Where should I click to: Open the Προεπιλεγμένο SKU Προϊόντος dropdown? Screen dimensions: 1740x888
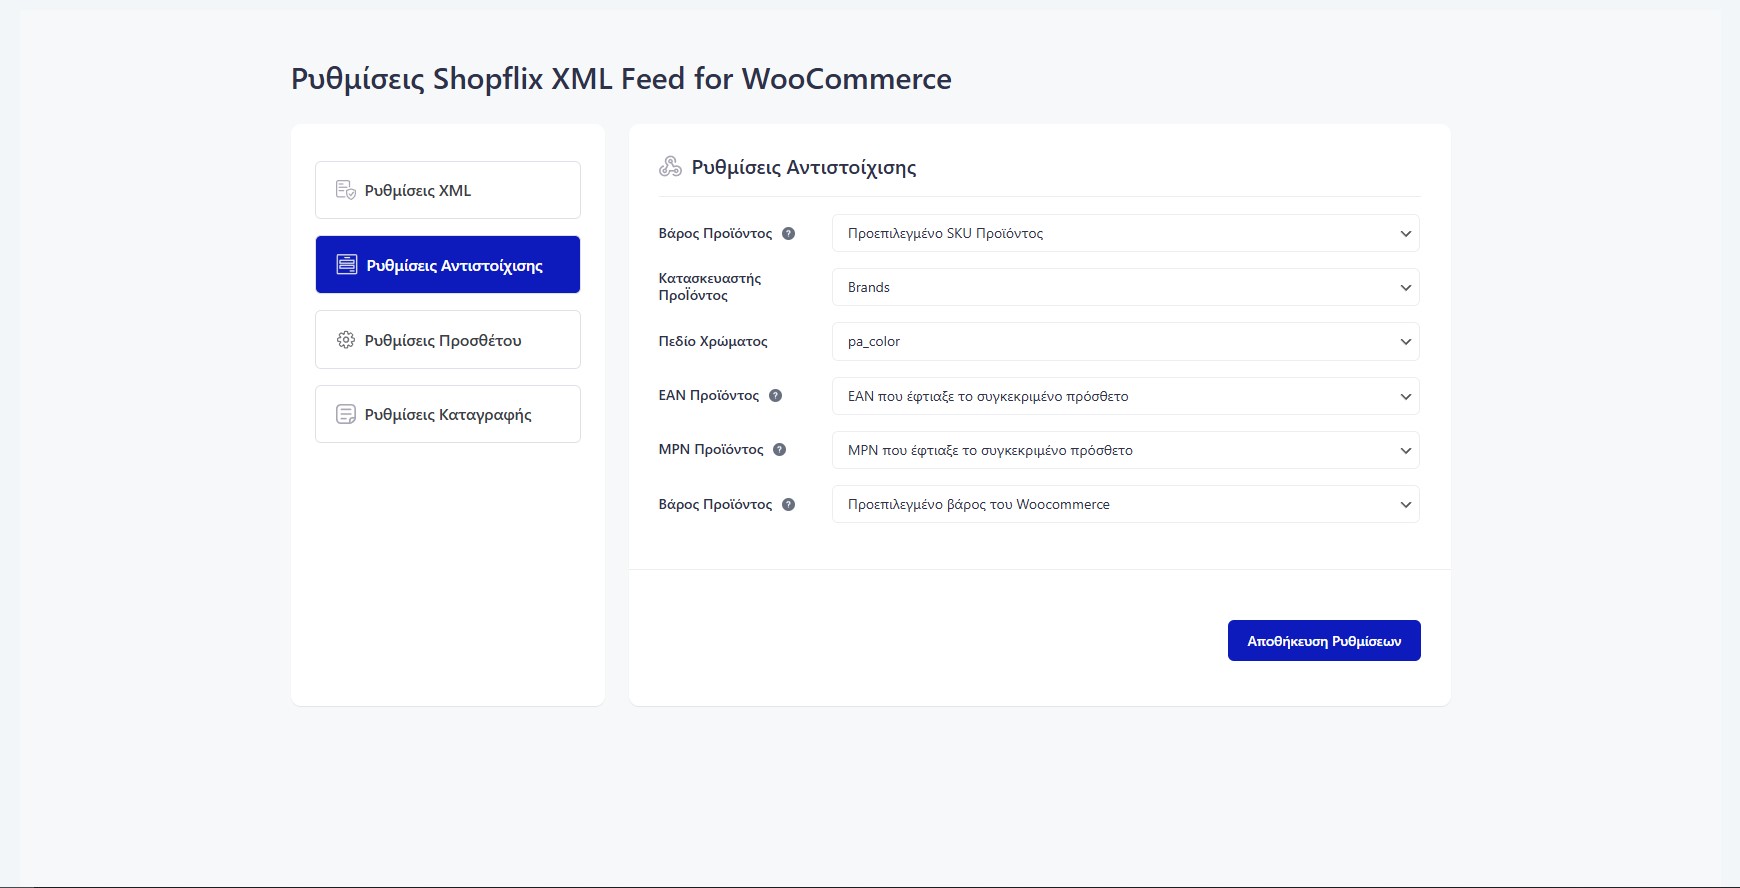pyautogui.click(x=1125, y=233)
